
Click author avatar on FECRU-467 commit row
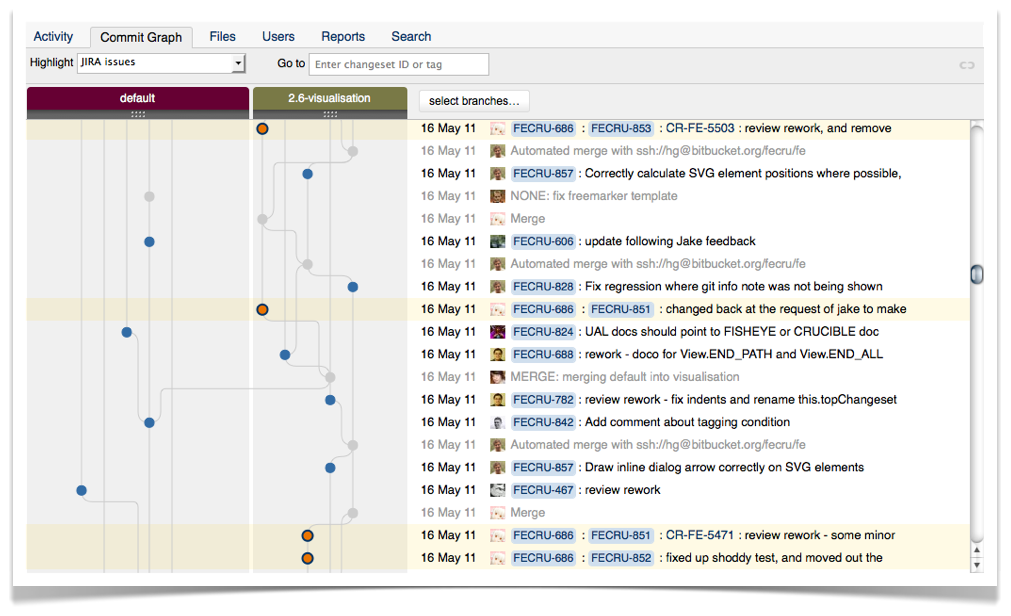click(497, 490)
